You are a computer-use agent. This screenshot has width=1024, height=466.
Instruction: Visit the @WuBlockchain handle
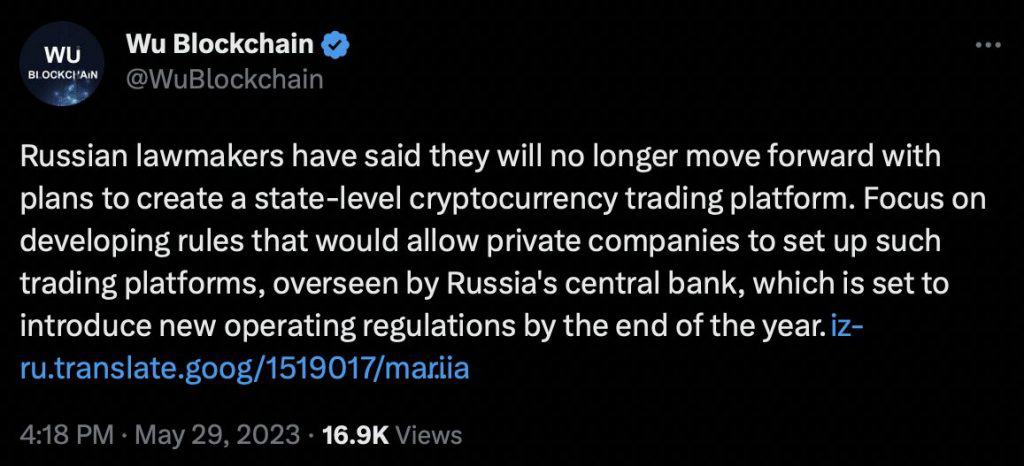point(223,79)
